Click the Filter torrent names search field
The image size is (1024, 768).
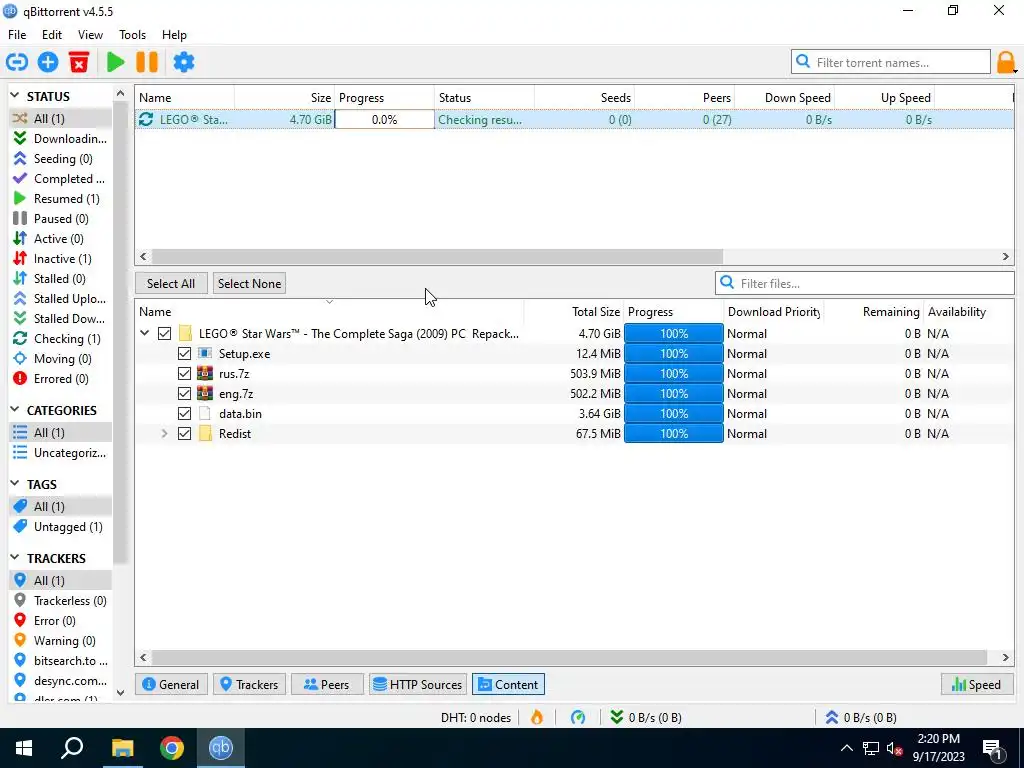coord(891,63)
